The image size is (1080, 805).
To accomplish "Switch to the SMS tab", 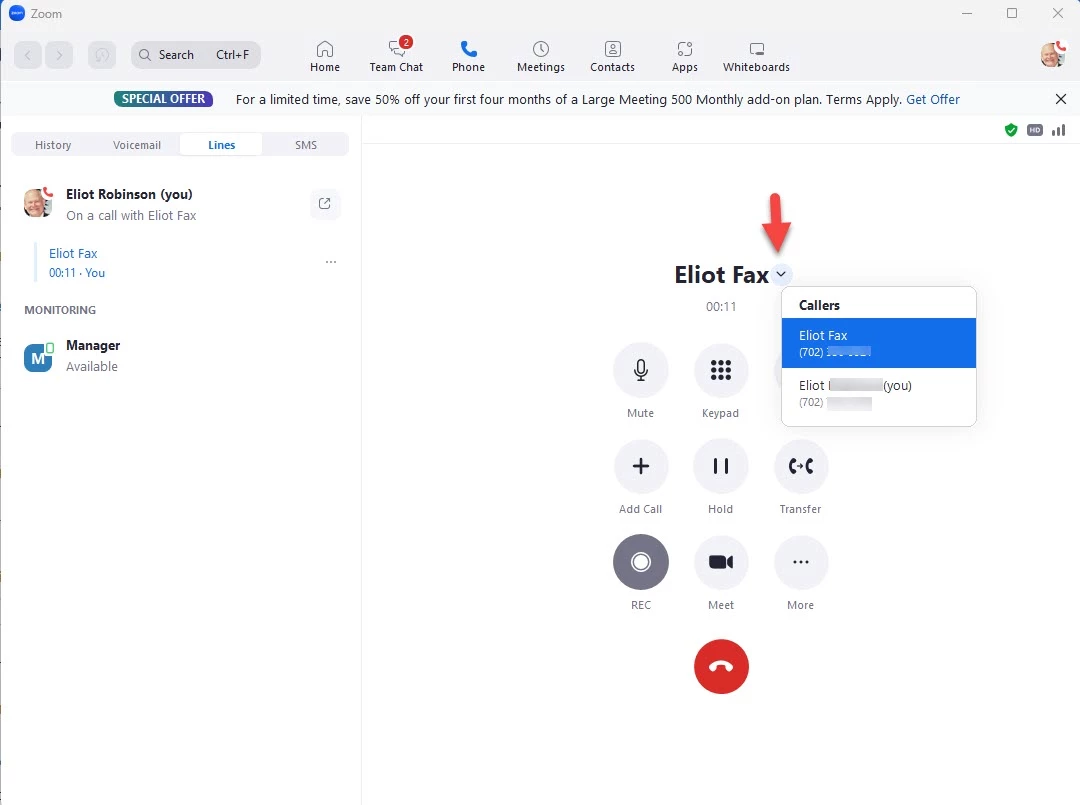I will (306, 145).
